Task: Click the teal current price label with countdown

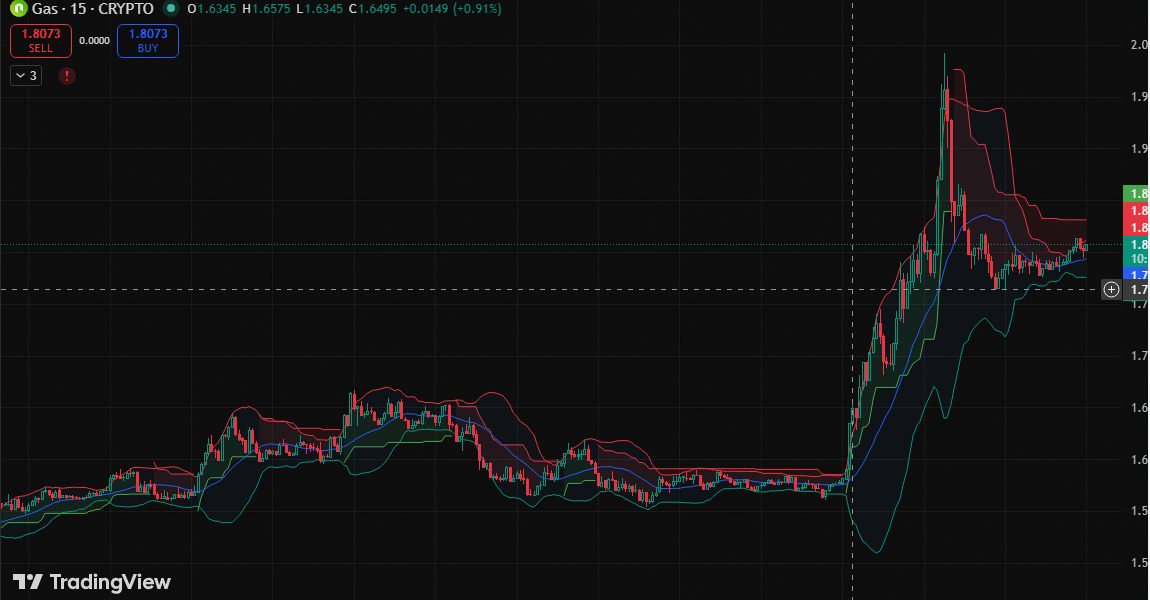Action: [1136, 252]
